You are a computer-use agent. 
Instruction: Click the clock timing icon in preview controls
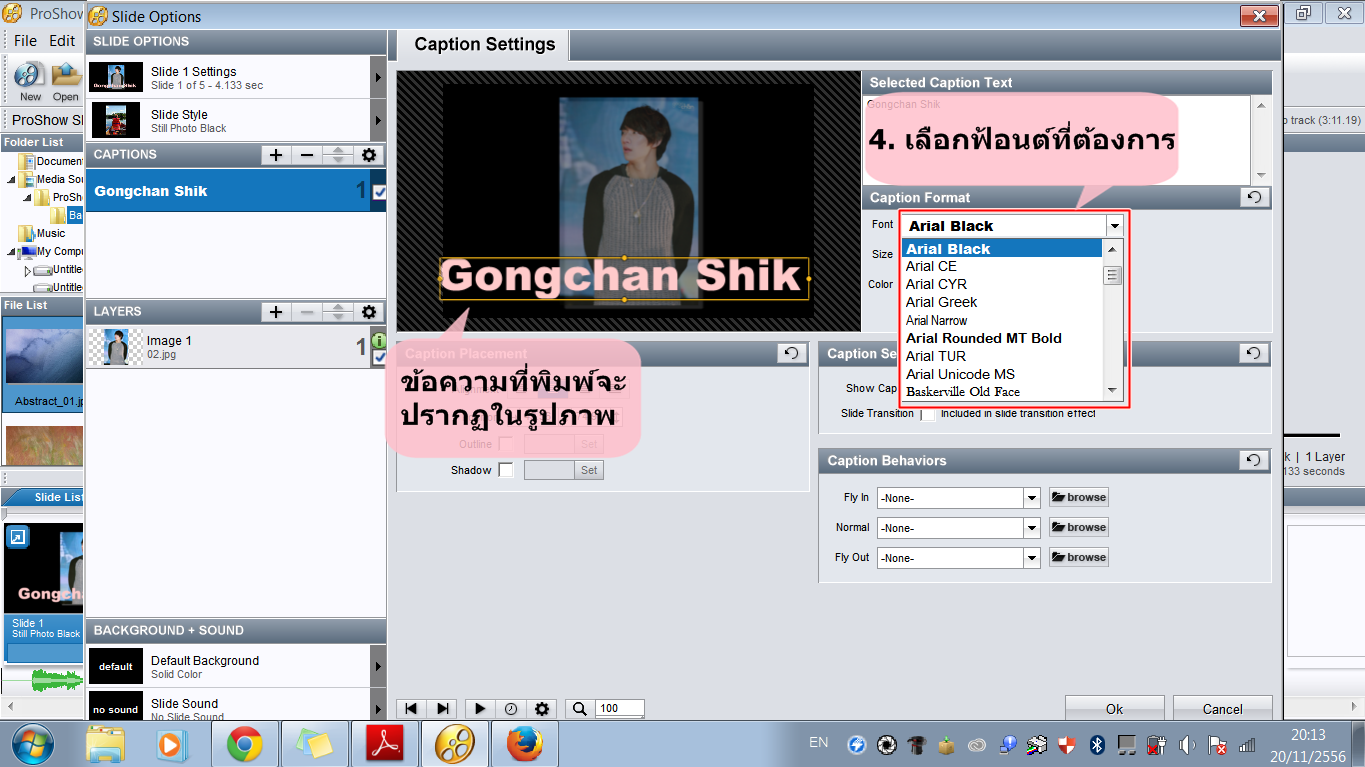click(511, 708)
